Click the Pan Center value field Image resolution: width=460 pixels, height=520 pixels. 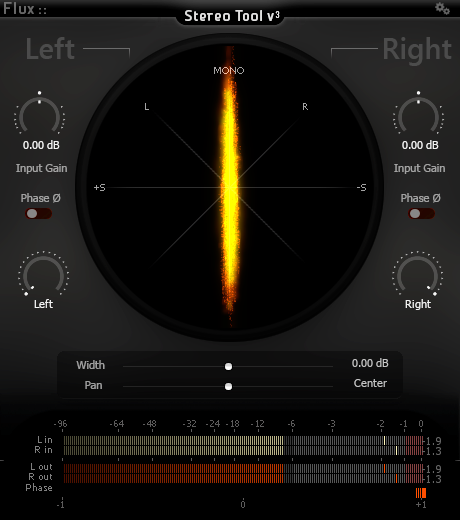370,383
